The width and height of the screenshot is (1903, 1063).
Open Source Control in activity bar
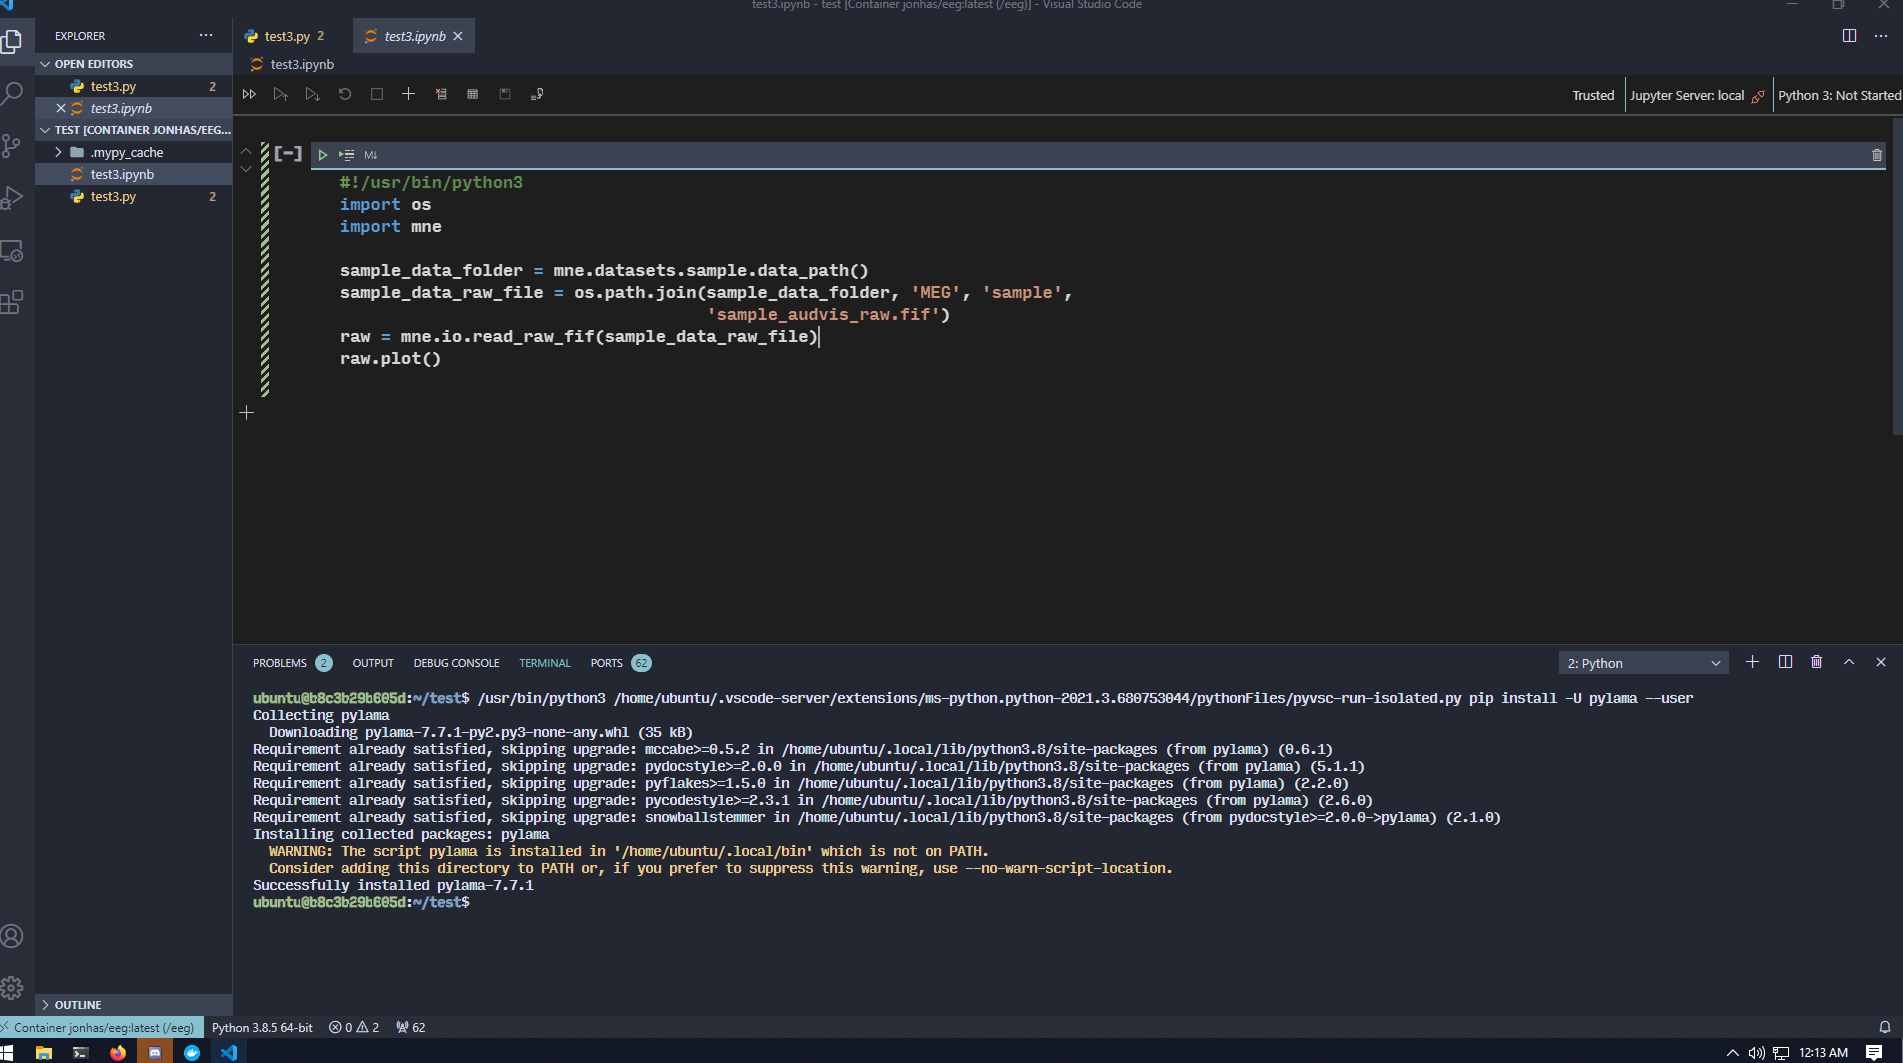coord(13,145)
